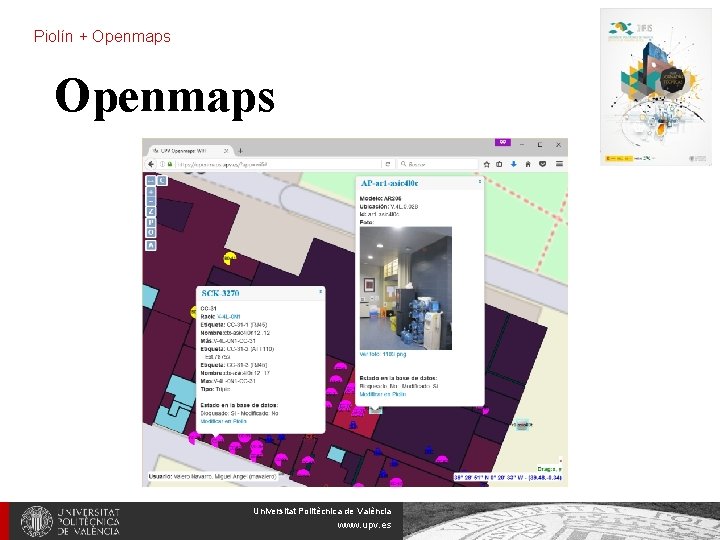Zoom out the map with minus control
This screenshot has height=540, width=720.
click(151, 201)
